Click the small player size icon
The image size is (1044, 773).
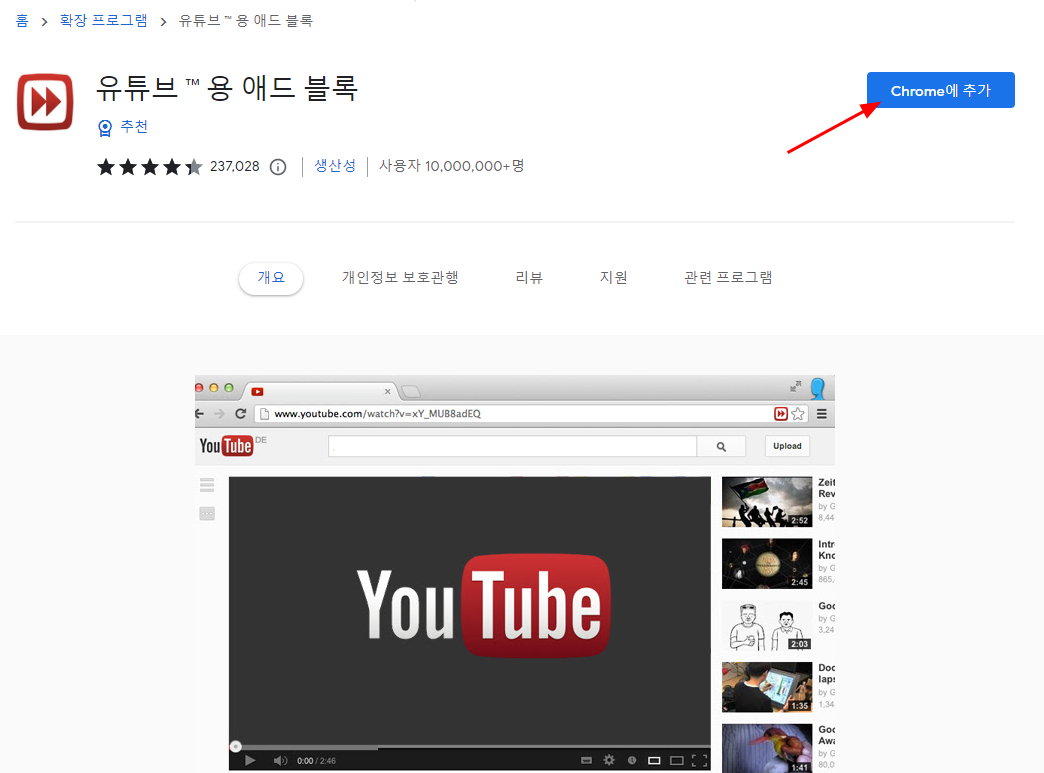(x=654, y=760)
